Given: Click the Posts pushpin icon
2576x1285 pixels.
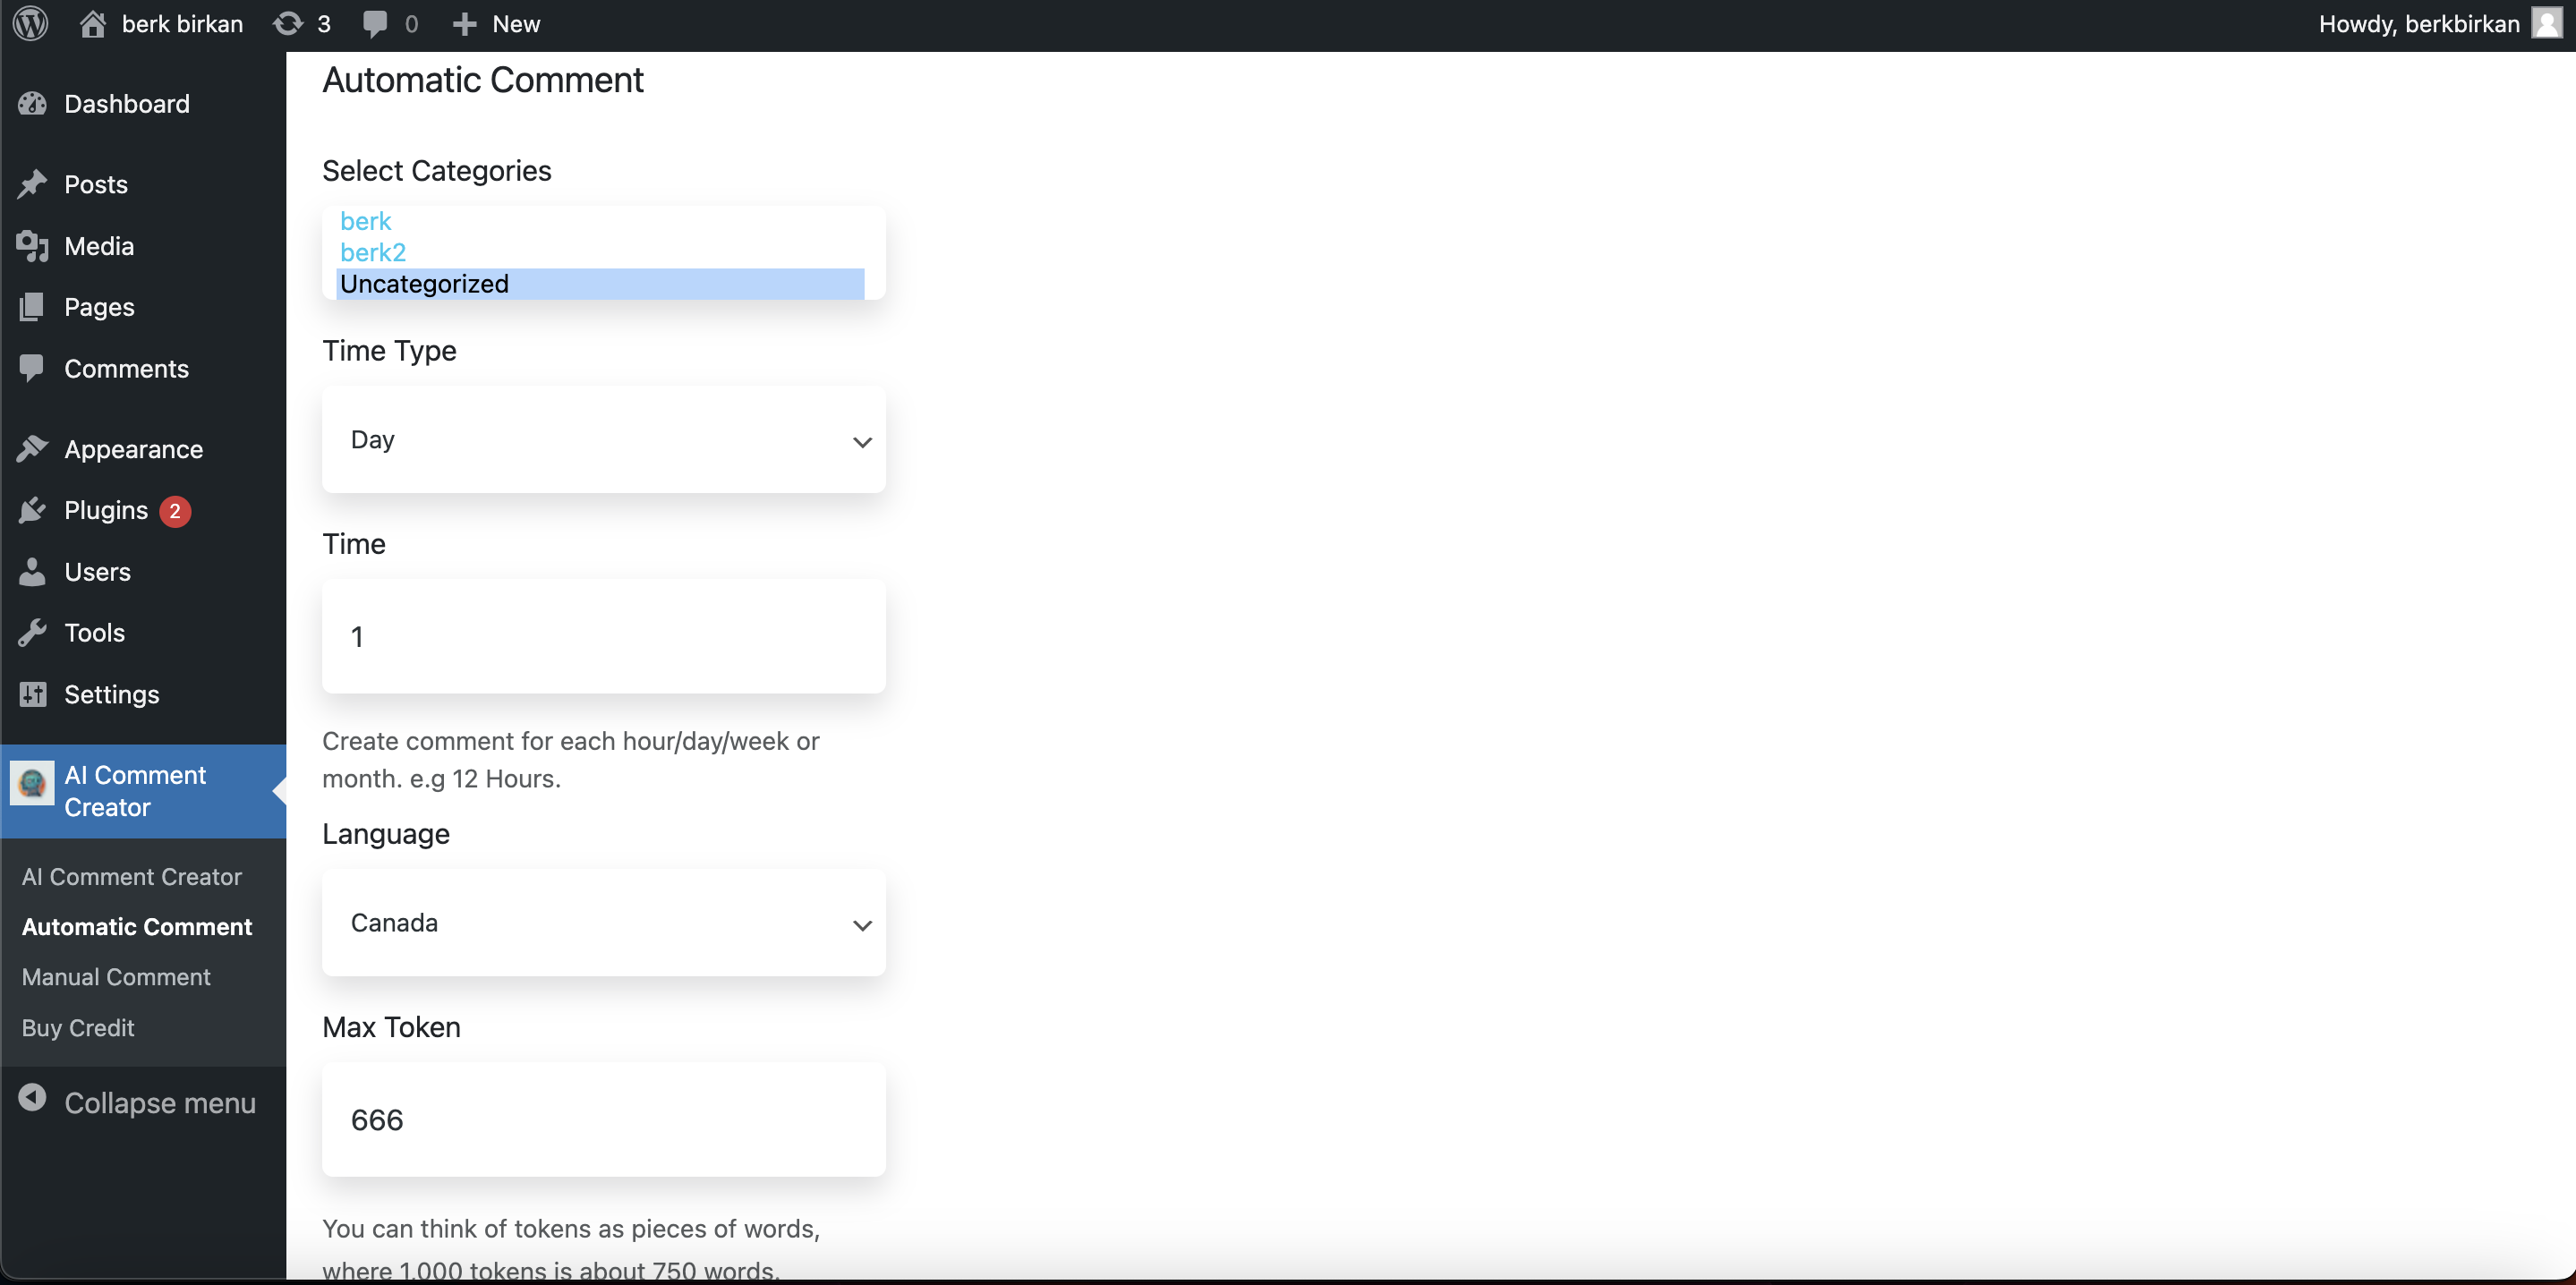Looking at the screenshot, I should coord(32,184).
